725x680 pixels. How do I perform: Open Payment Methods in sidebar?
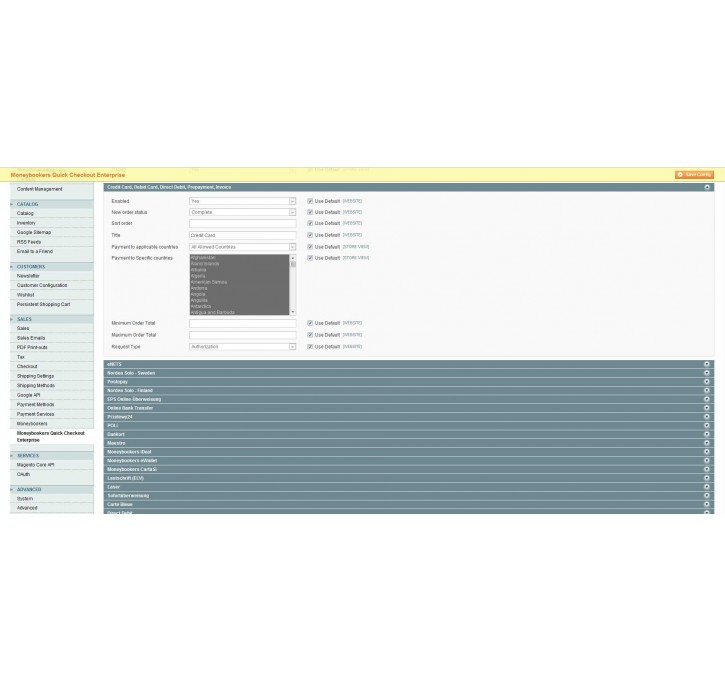[35, 404]
